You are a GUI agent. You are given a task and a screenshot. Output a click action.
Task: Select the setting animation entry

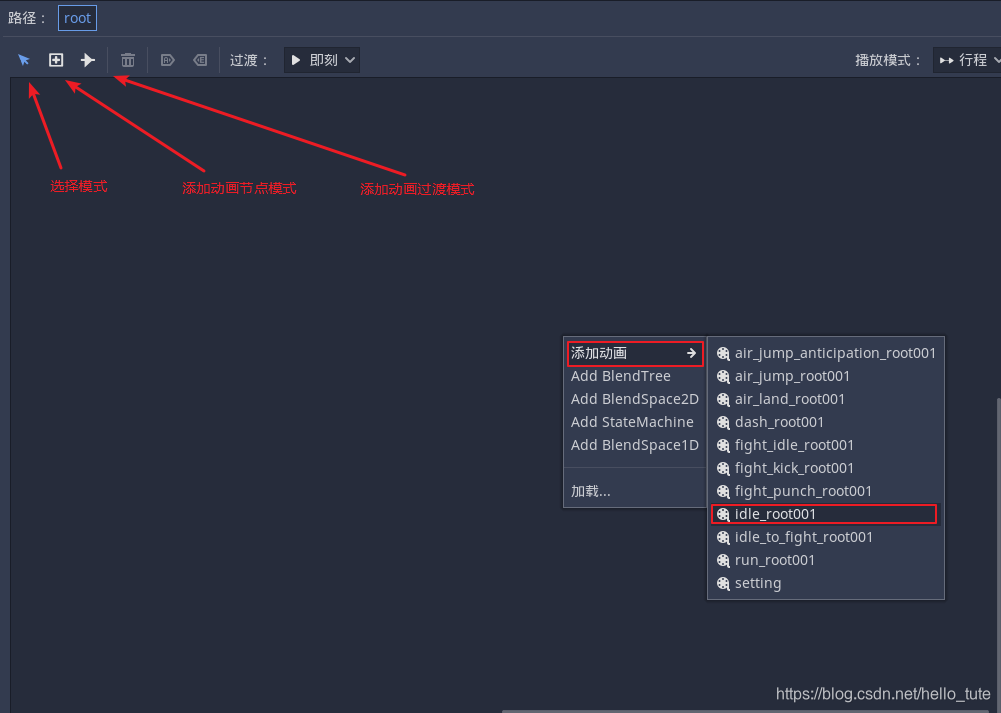825,583
